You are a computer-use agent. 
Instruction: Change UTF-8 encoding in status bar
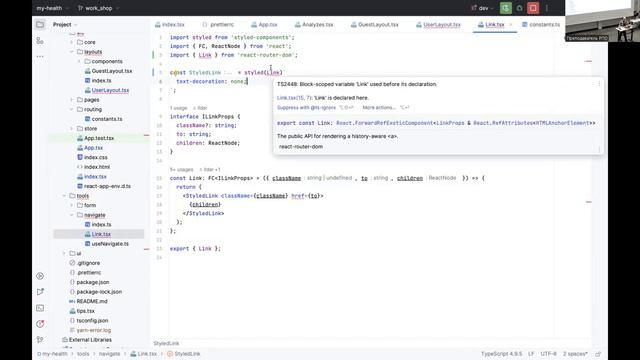click(549, 354)
